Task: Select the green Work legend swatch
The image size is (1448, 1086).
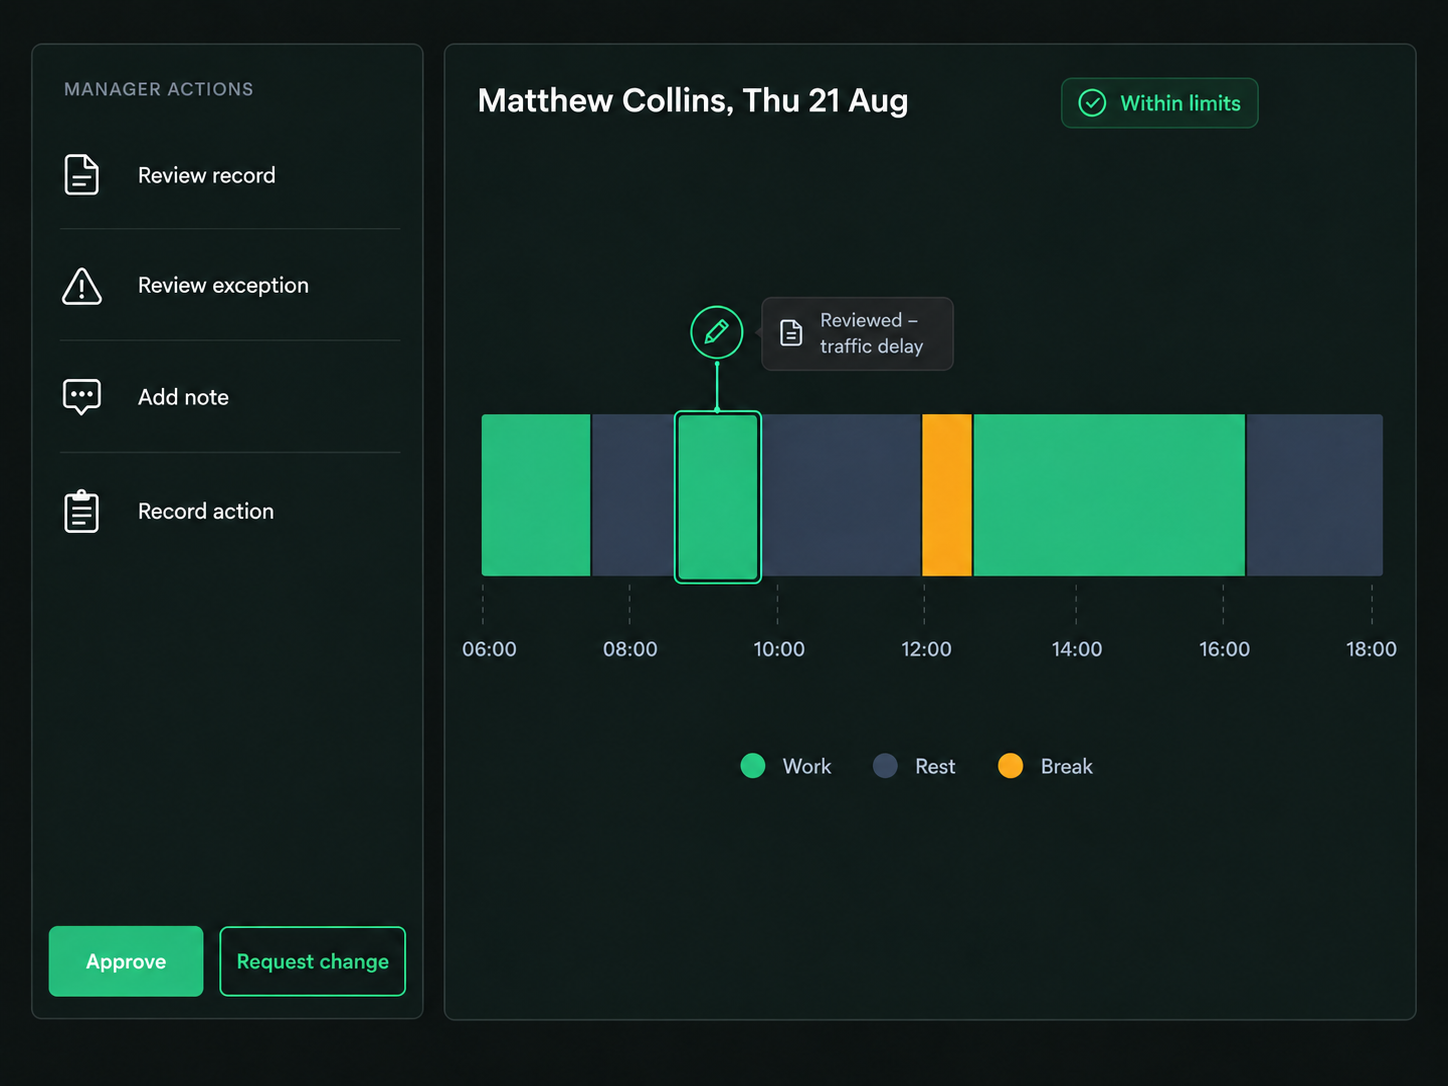Action: pyautogui.click(x=753, y=766)
